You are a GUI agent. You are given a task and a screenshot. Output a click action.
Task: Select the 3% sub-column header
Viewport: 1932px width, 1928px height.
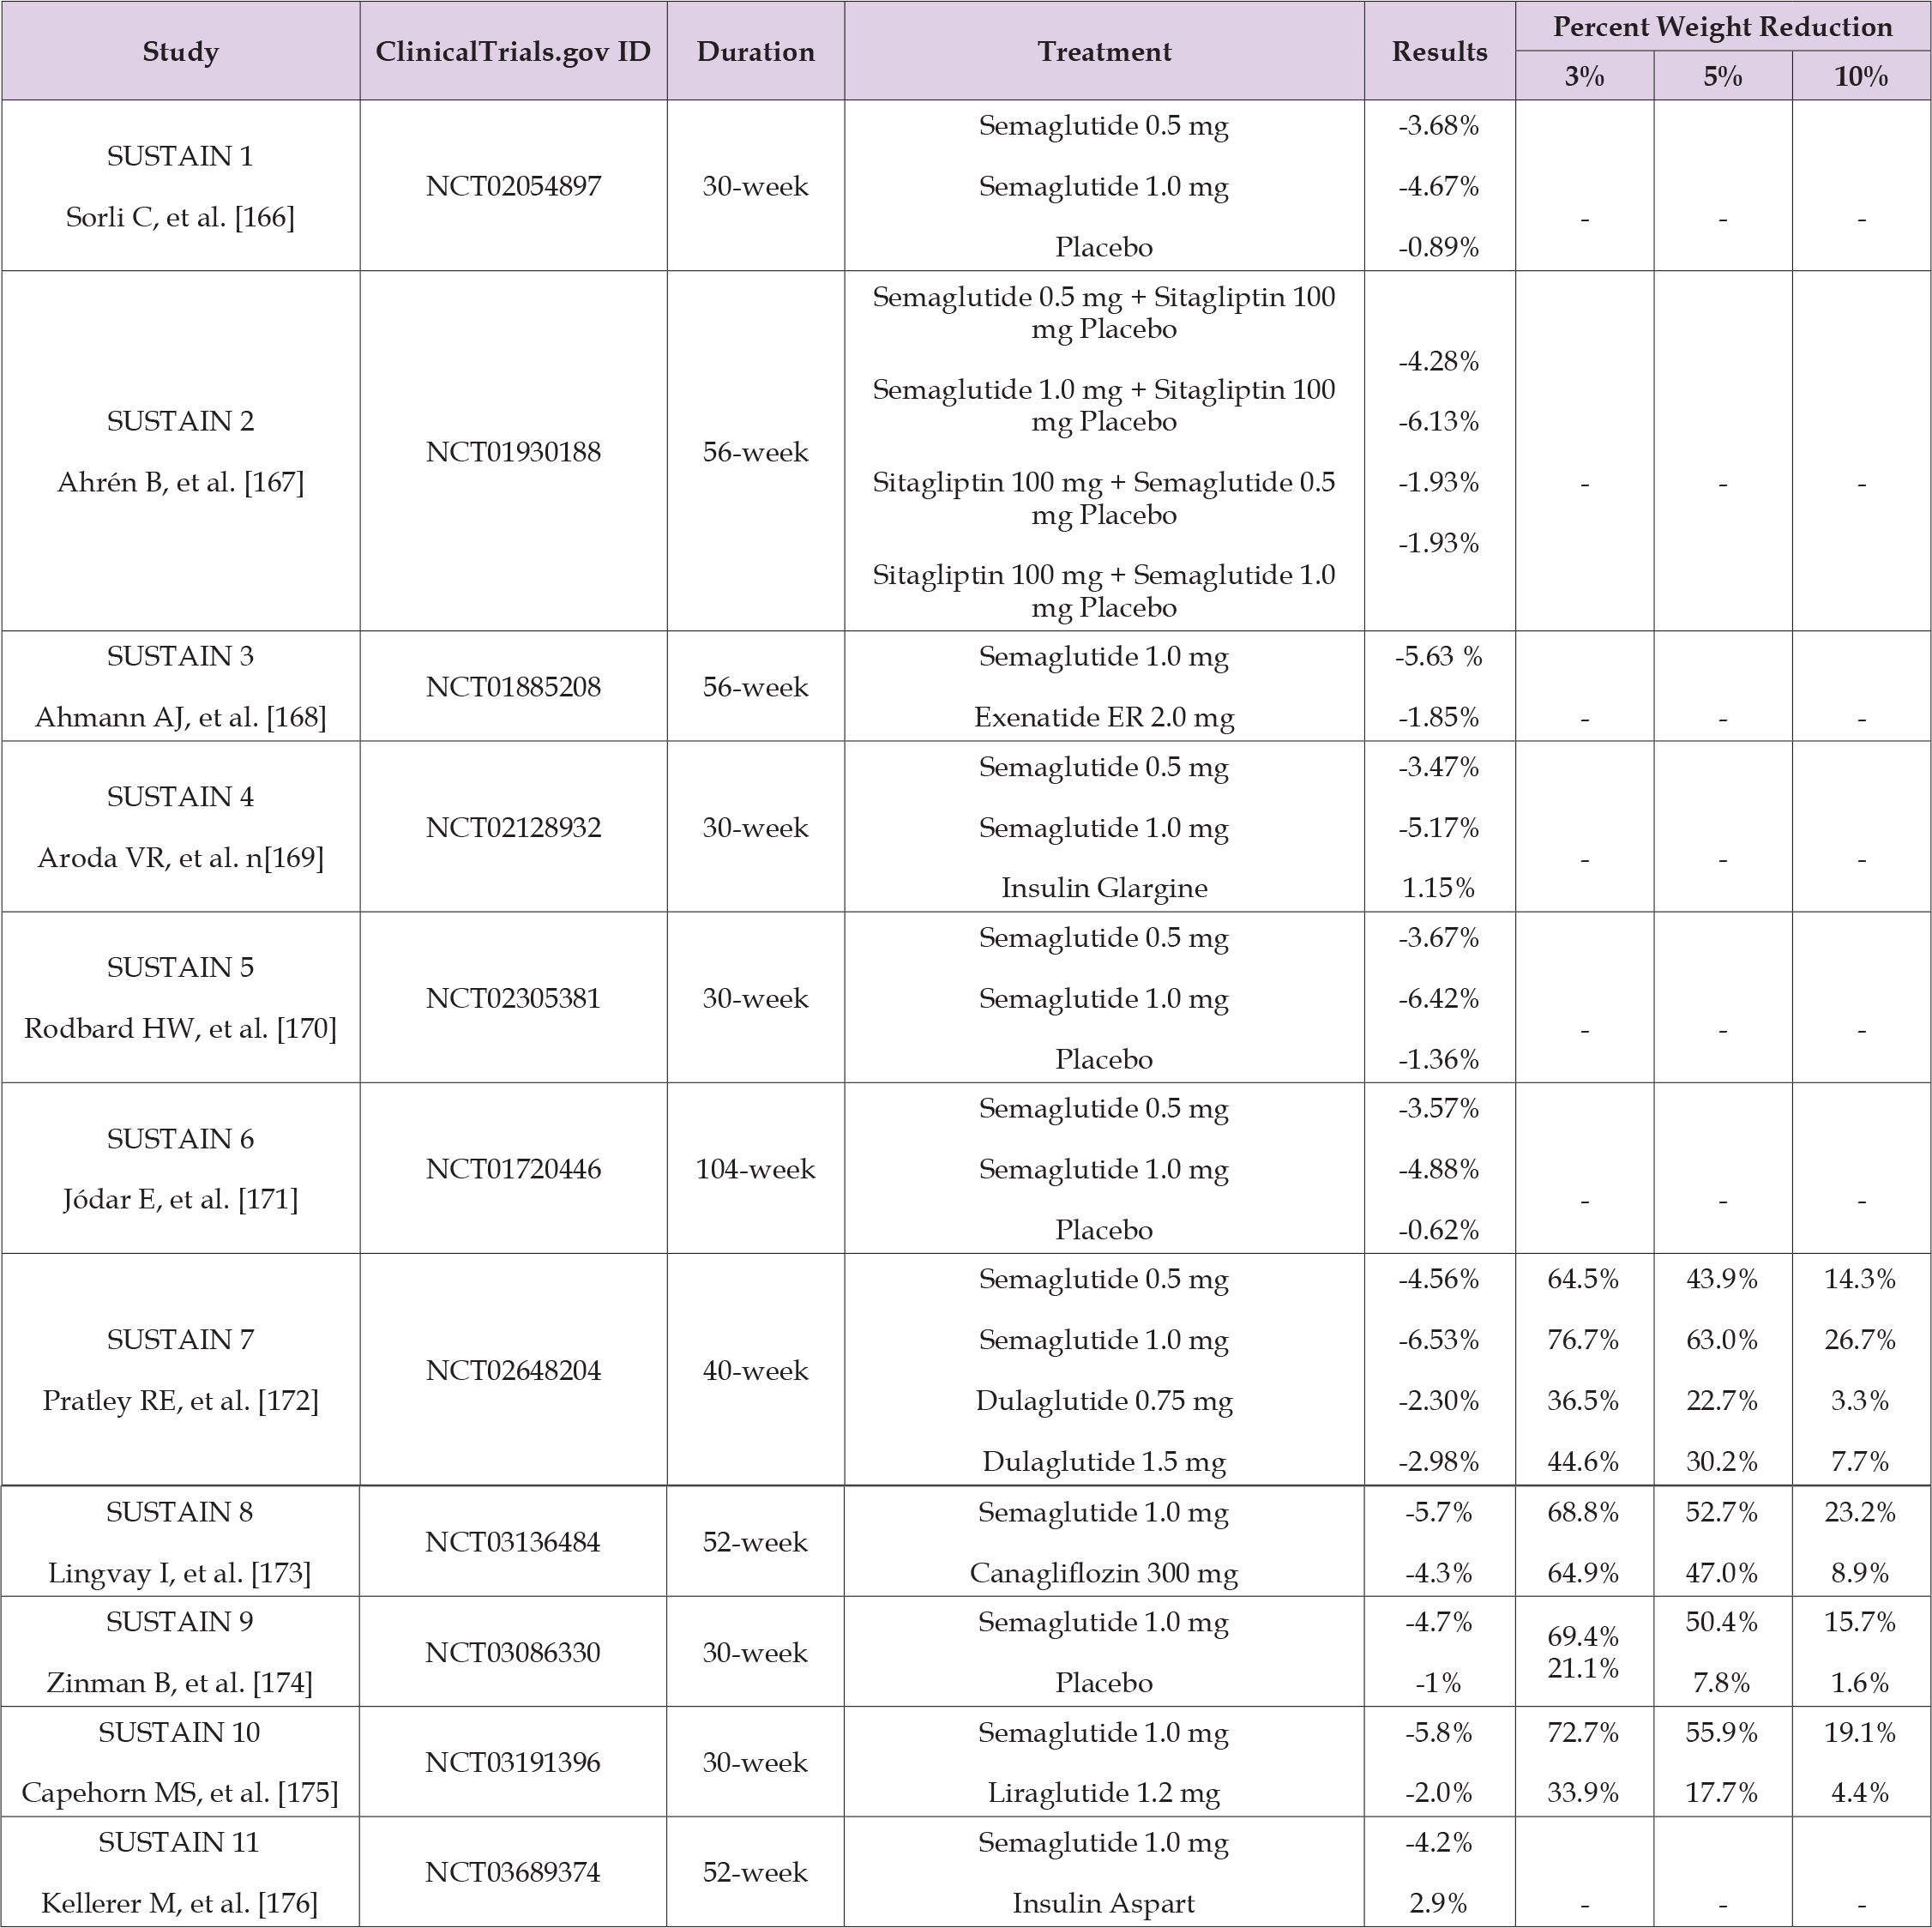1584,77
